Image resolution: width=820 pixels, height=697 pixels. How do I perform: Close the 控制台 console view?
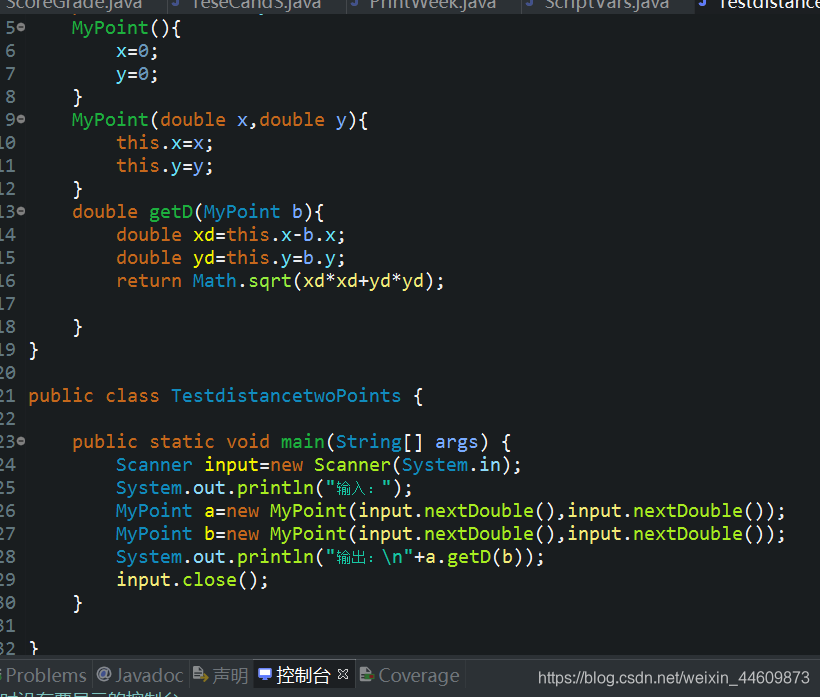click(x=343, y=674)
